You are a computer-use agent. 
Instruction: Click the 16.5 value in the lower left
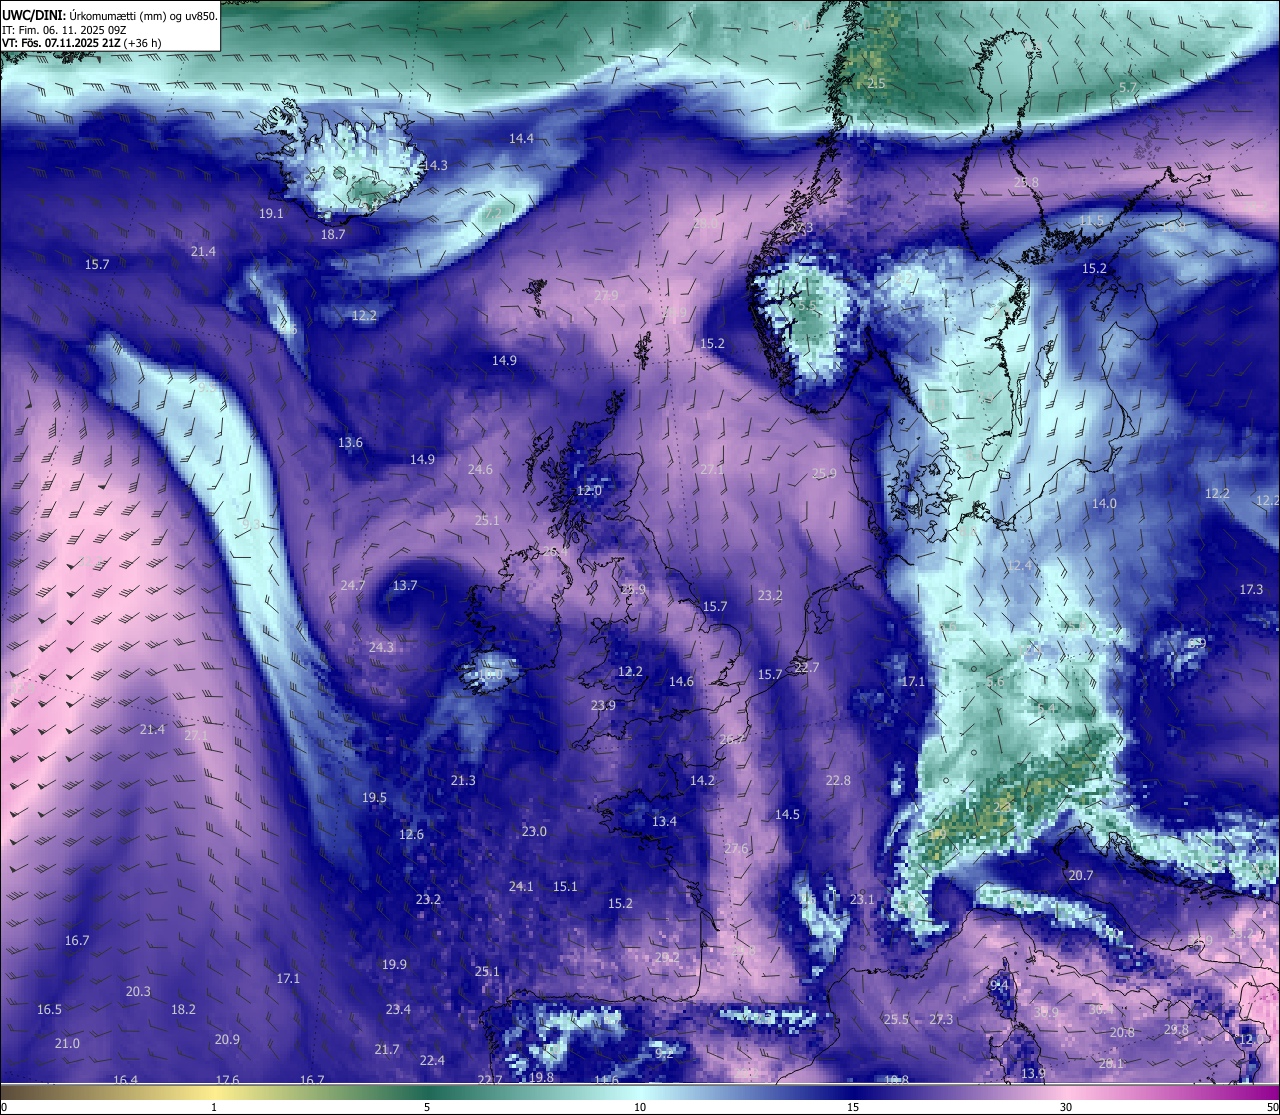49,1009
